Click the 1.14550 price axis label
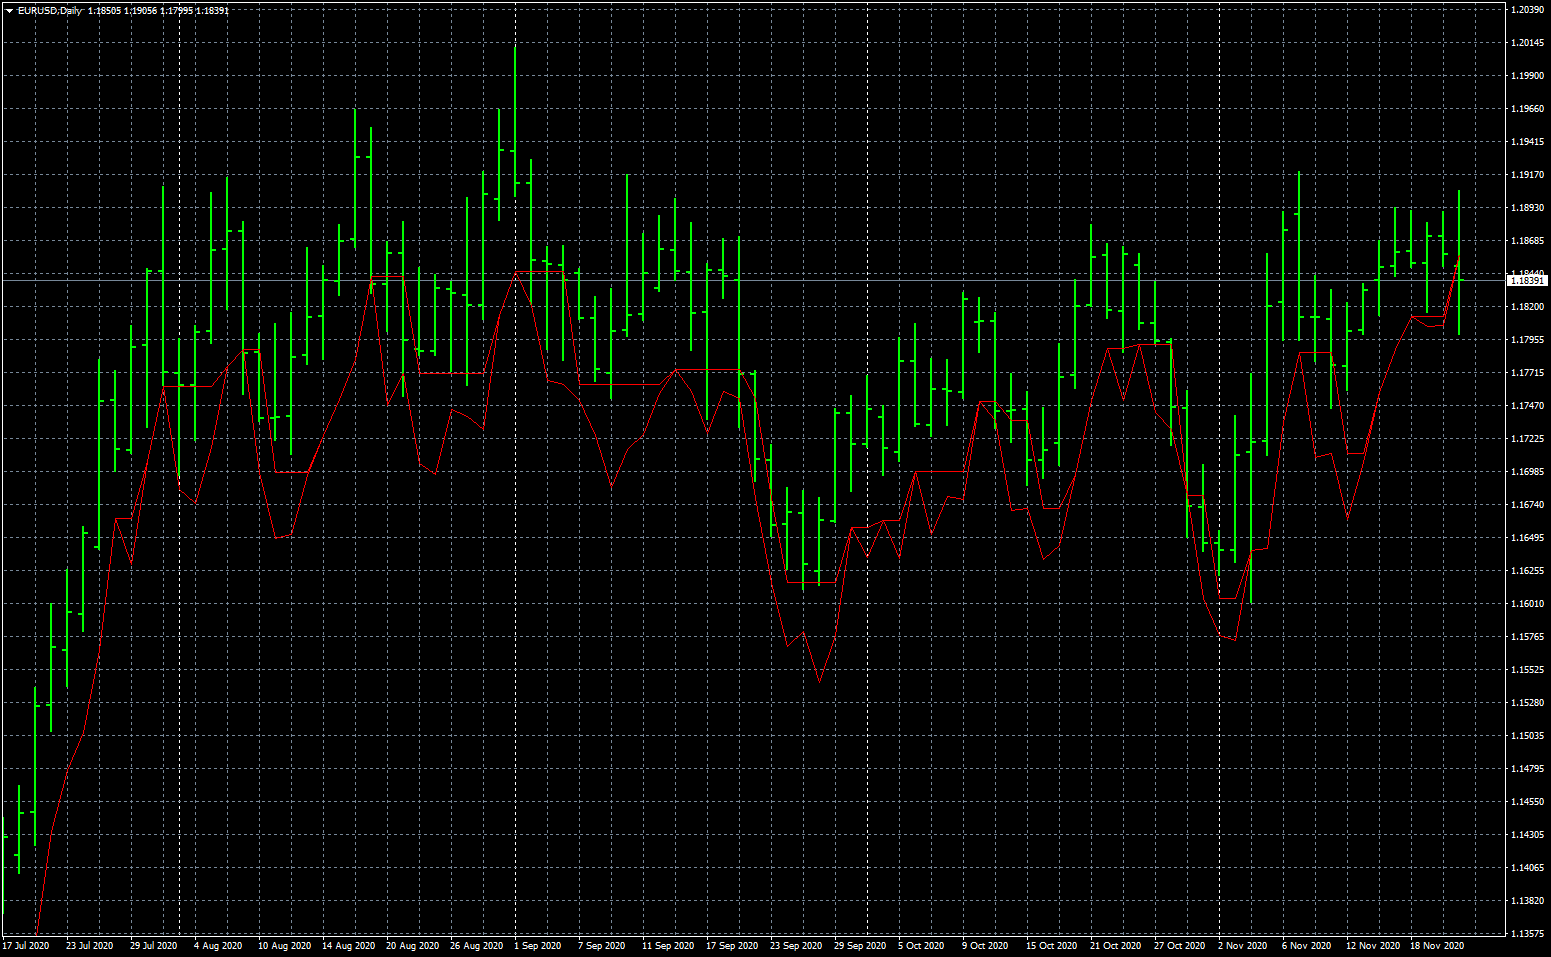1551x957 pixels. (x=1526, y=802)
